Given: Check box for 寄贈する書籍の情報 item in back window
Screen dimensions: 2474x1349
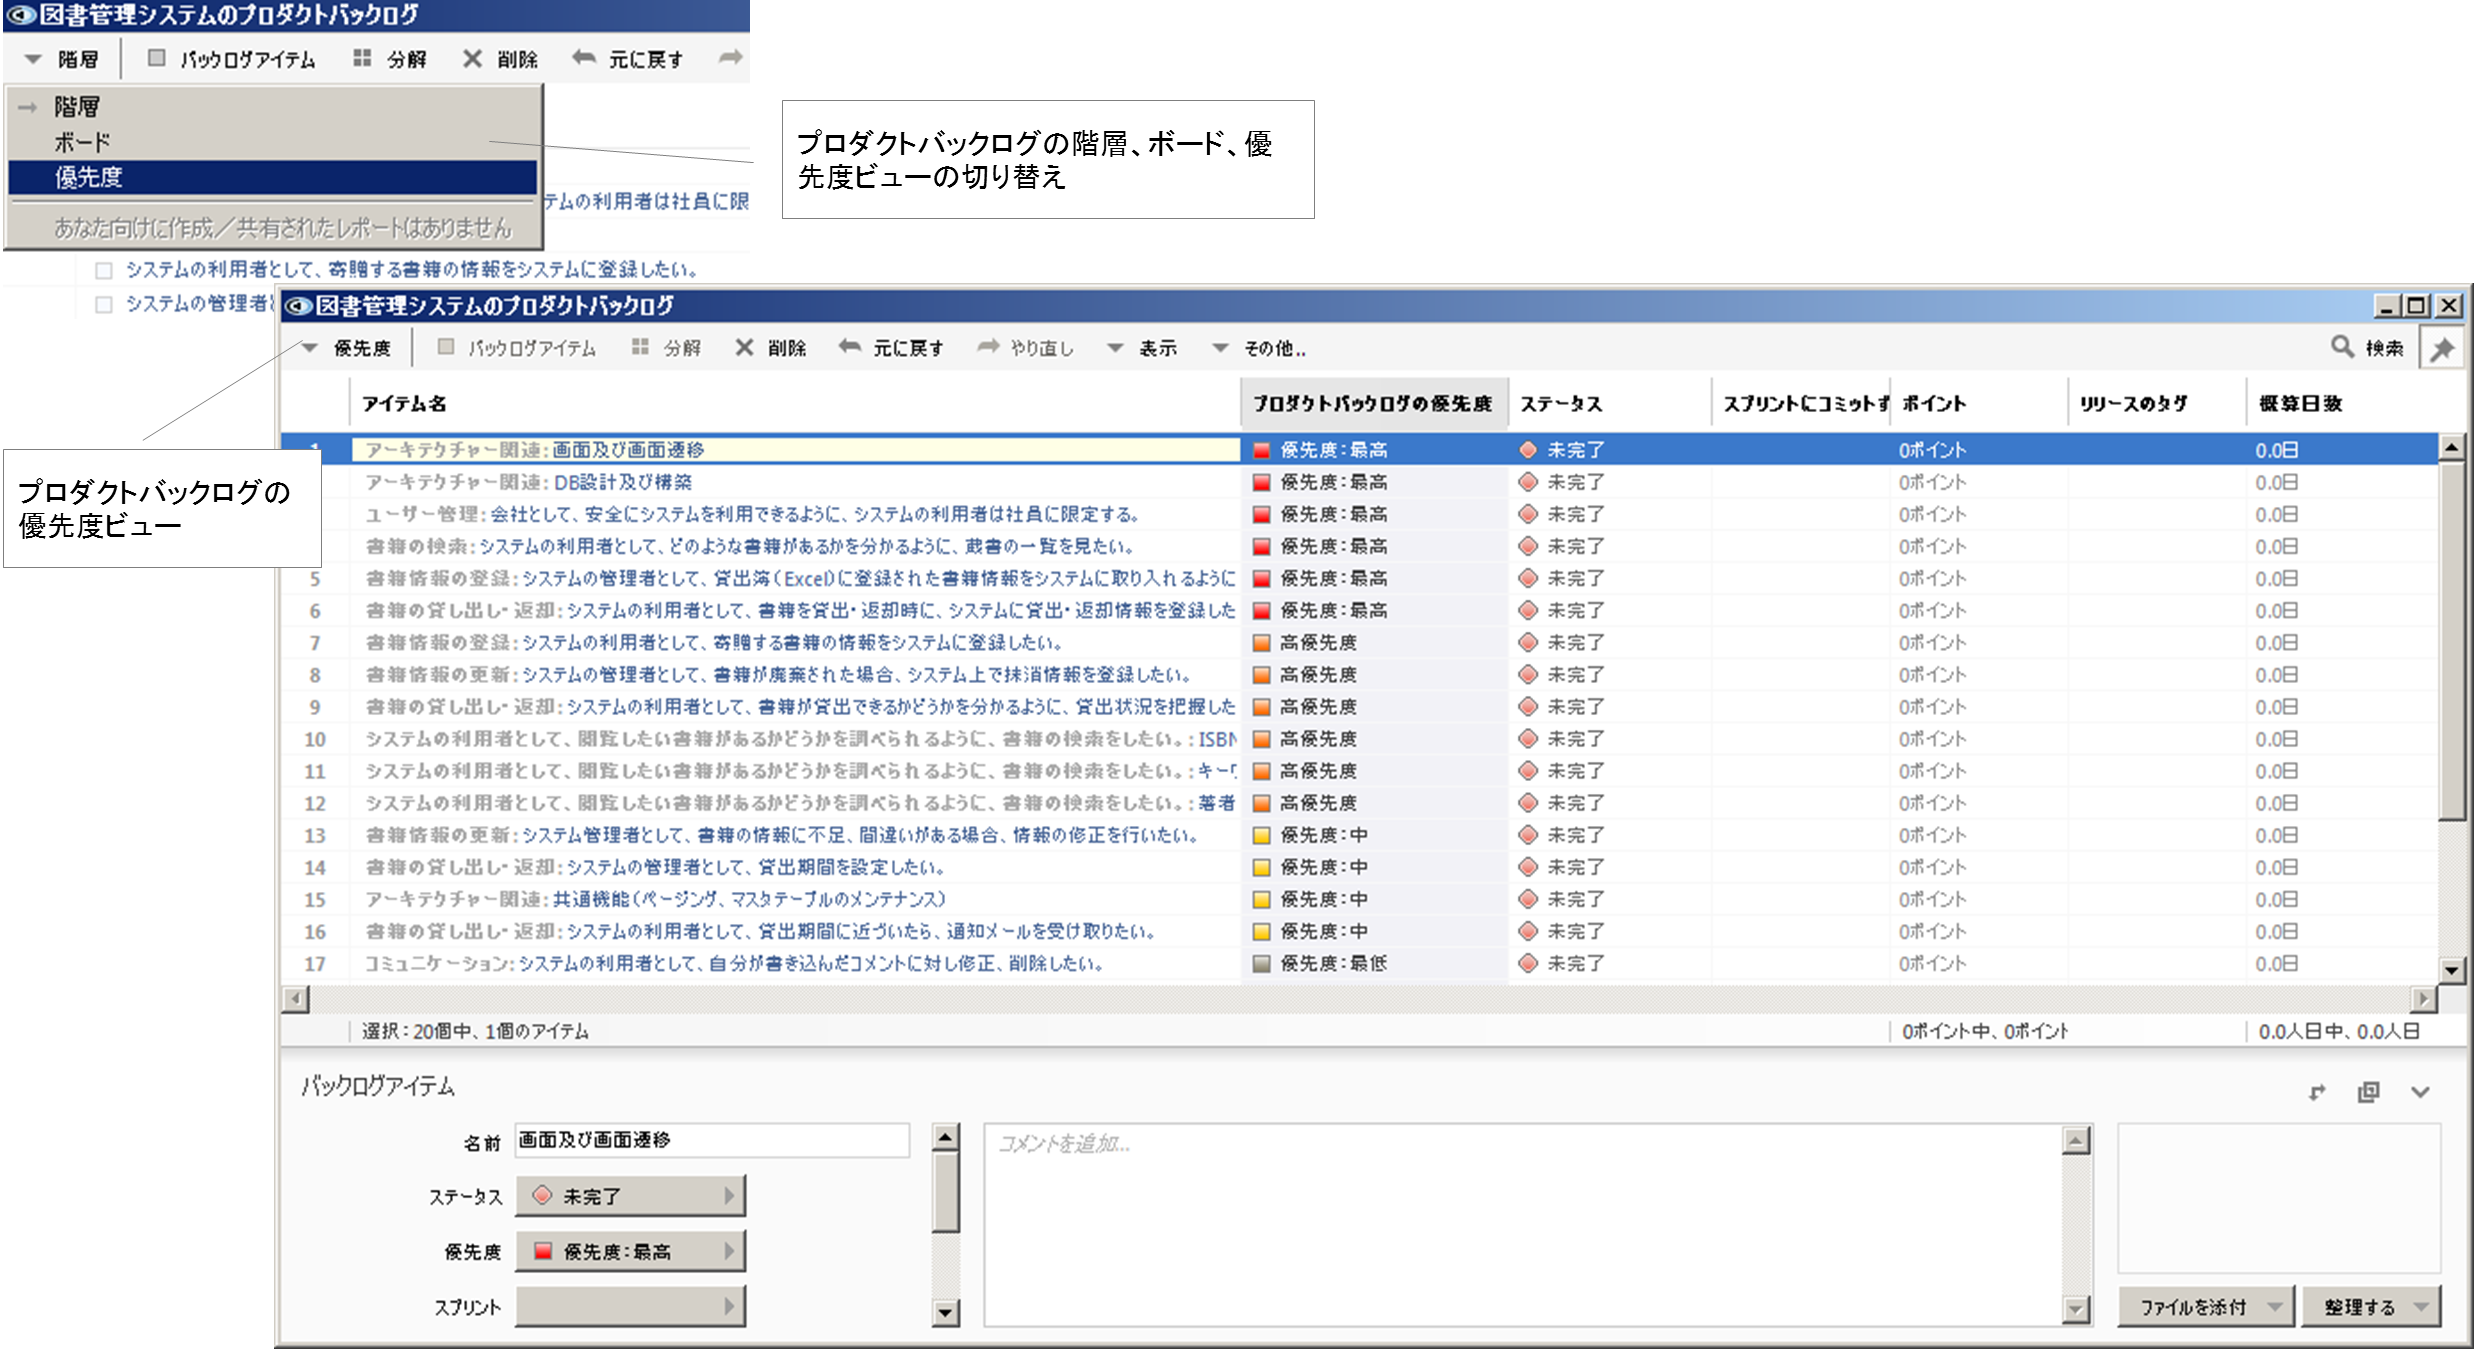Looking at the screenshot, I should [104, 270].
